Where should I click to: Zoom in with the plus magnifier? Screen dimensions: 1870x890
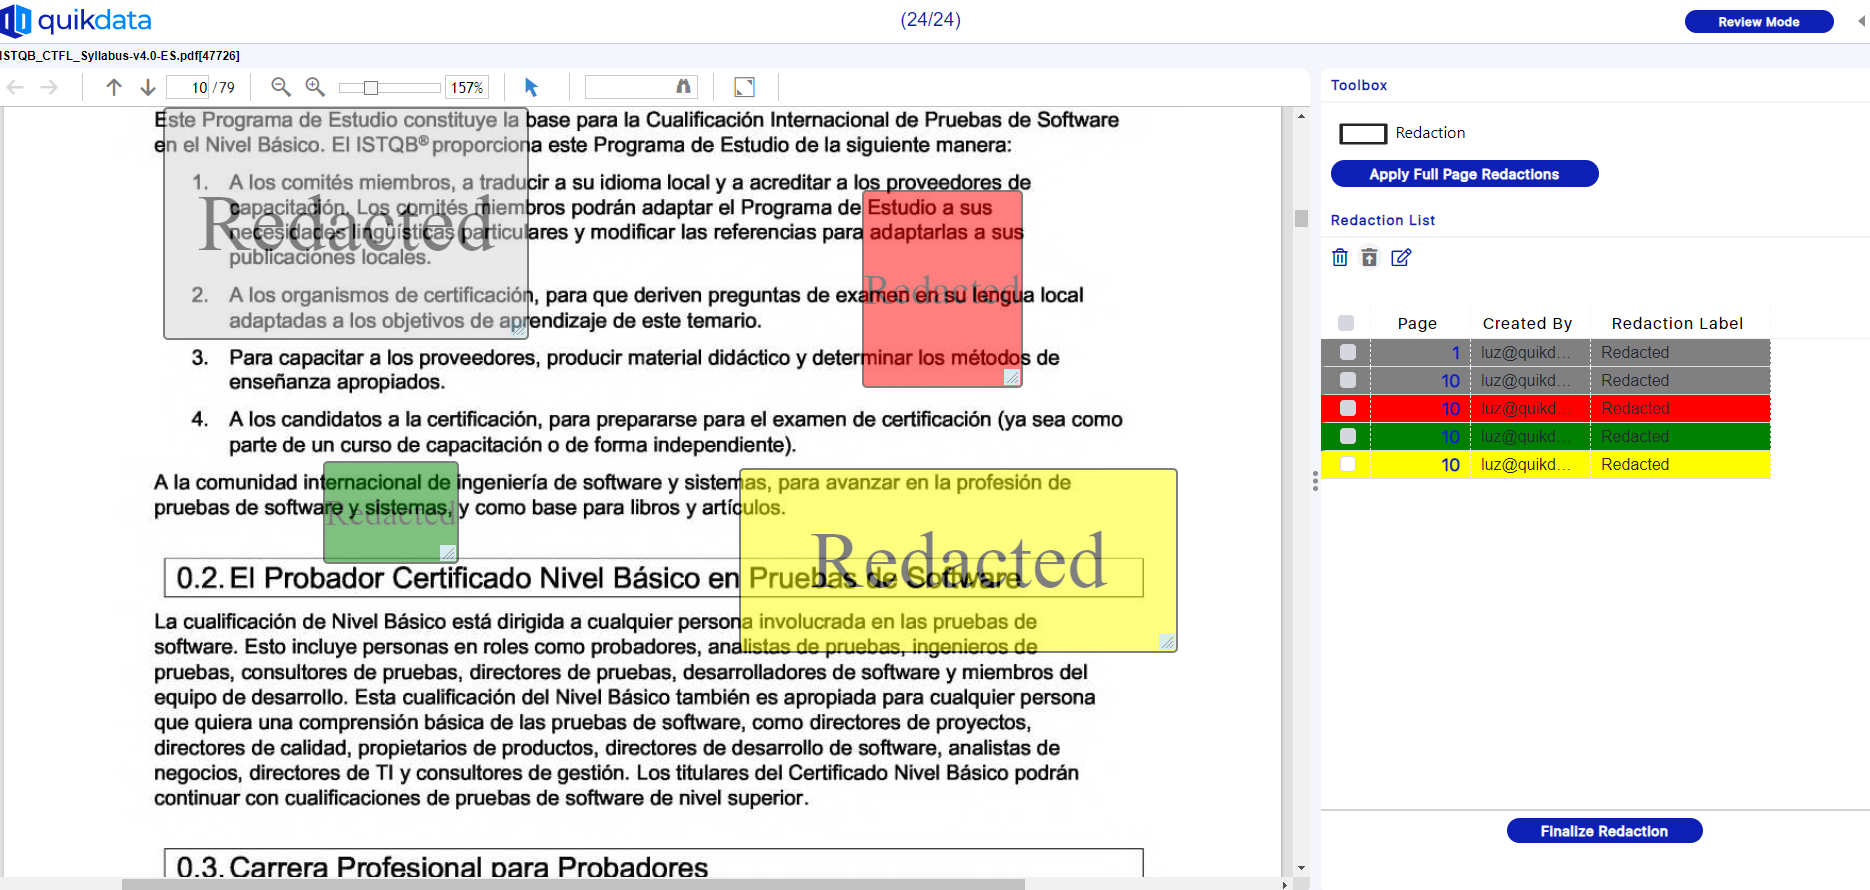pos(315,87)
